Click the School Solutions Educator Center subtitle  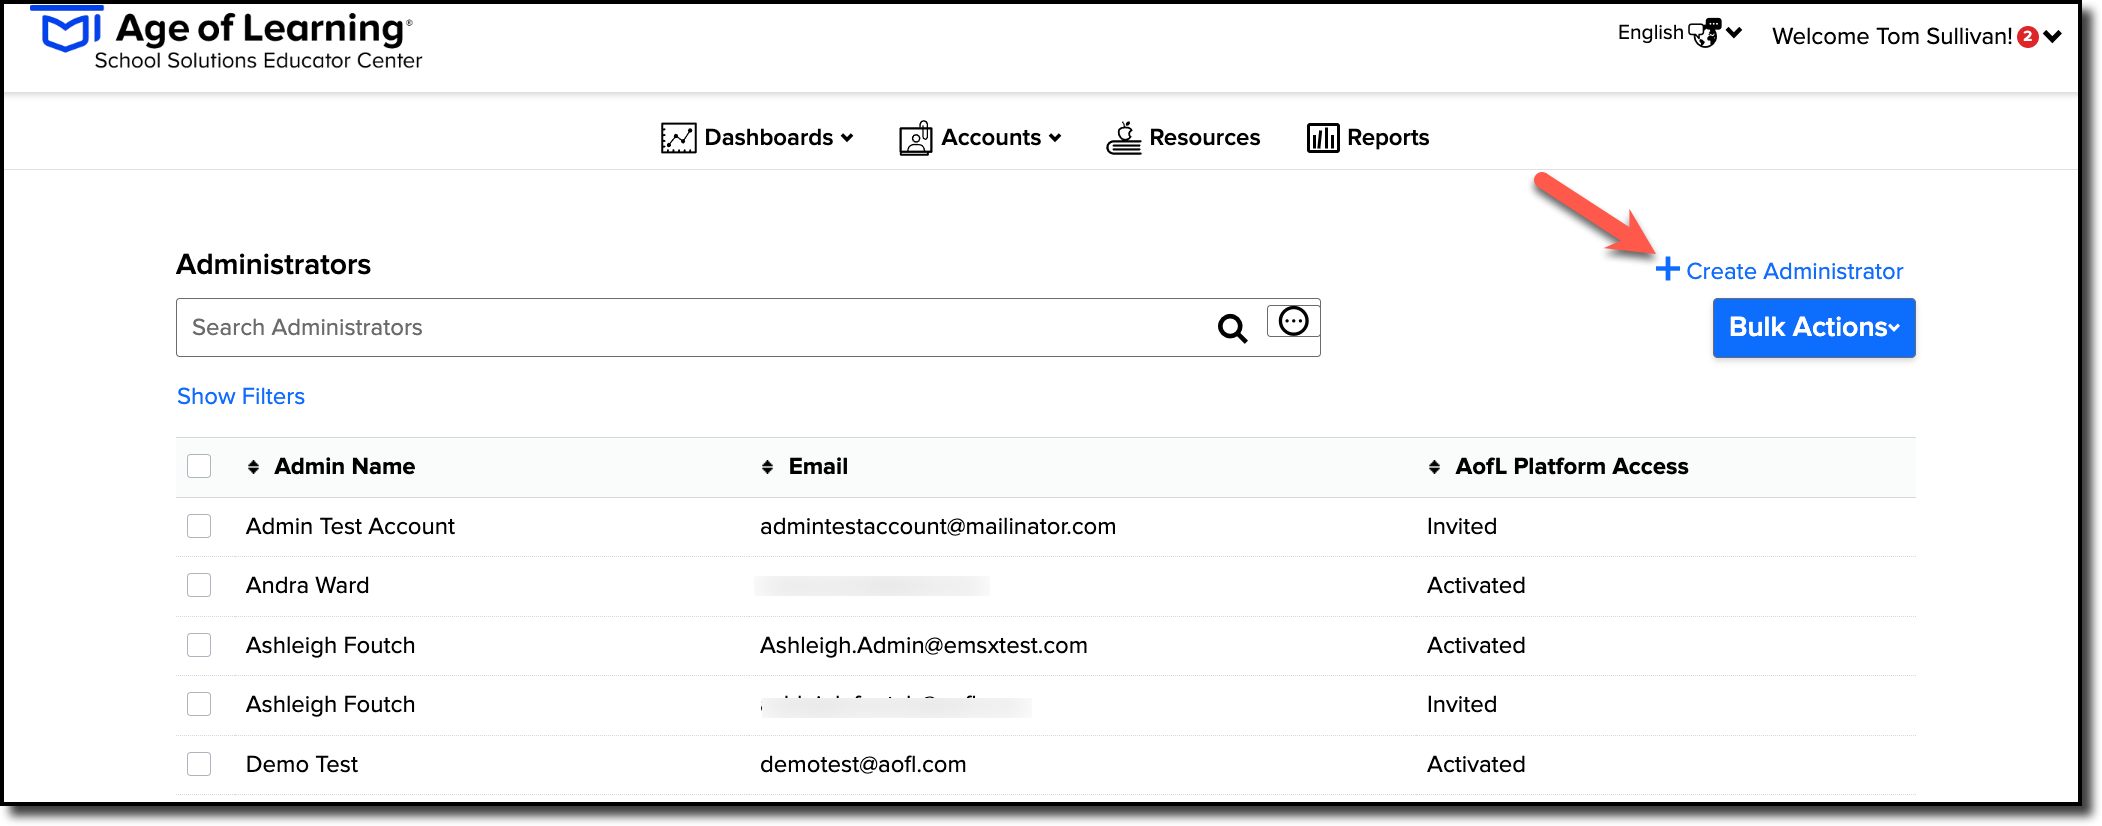point(258,61)
